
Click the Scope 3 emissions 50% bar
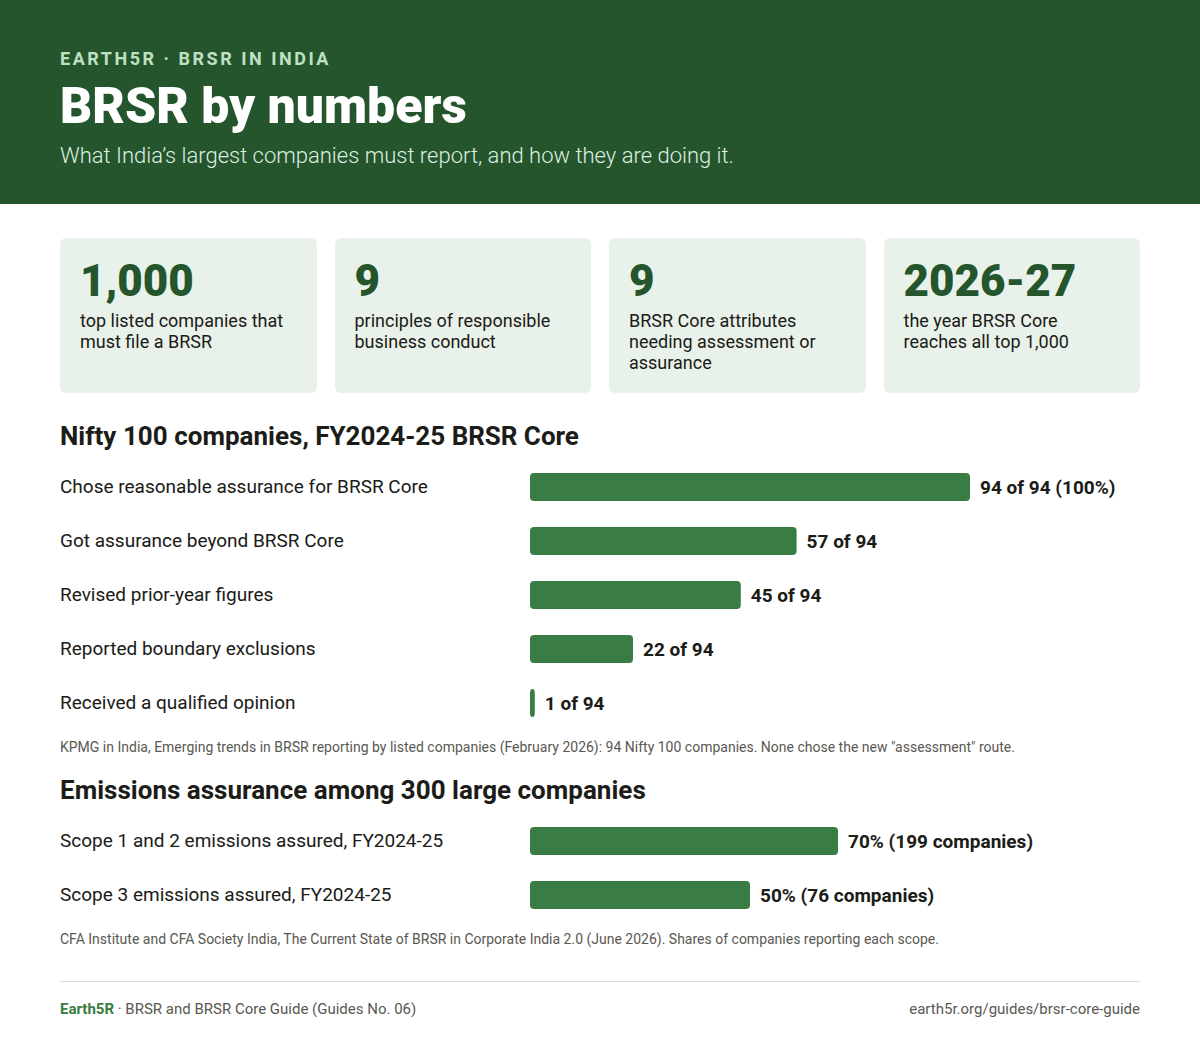pyautogui.click(x=640, y=895)
